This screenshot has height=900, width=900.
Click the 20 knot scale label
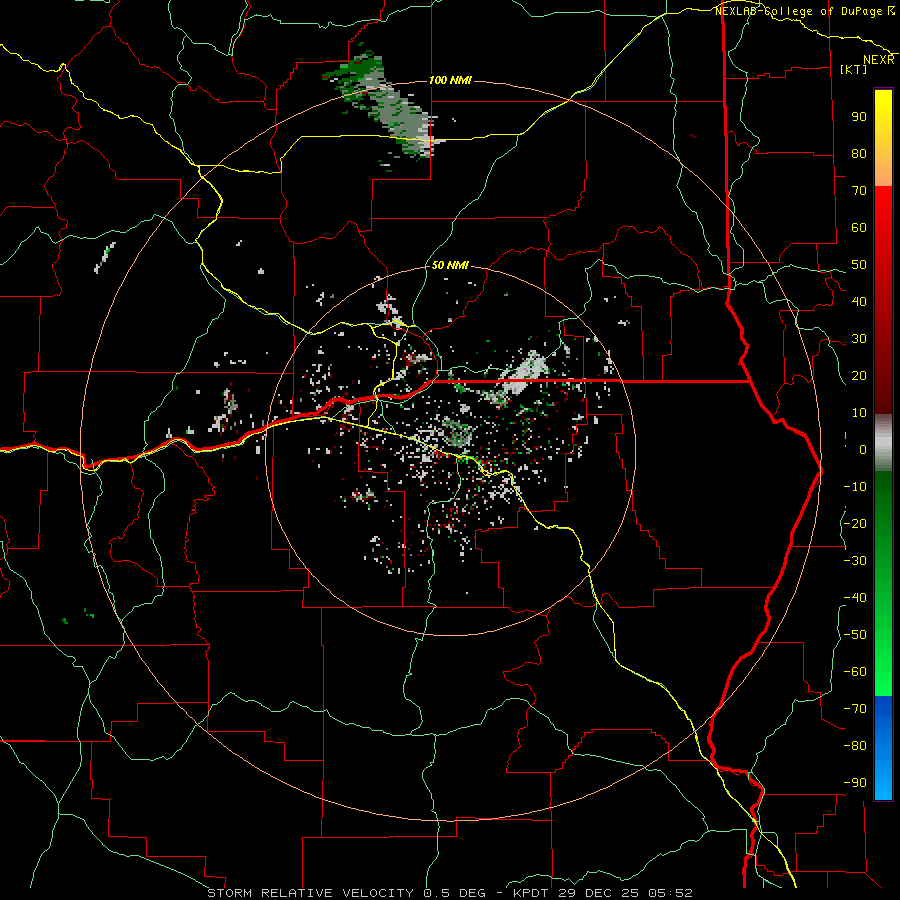tap(859, 375)
